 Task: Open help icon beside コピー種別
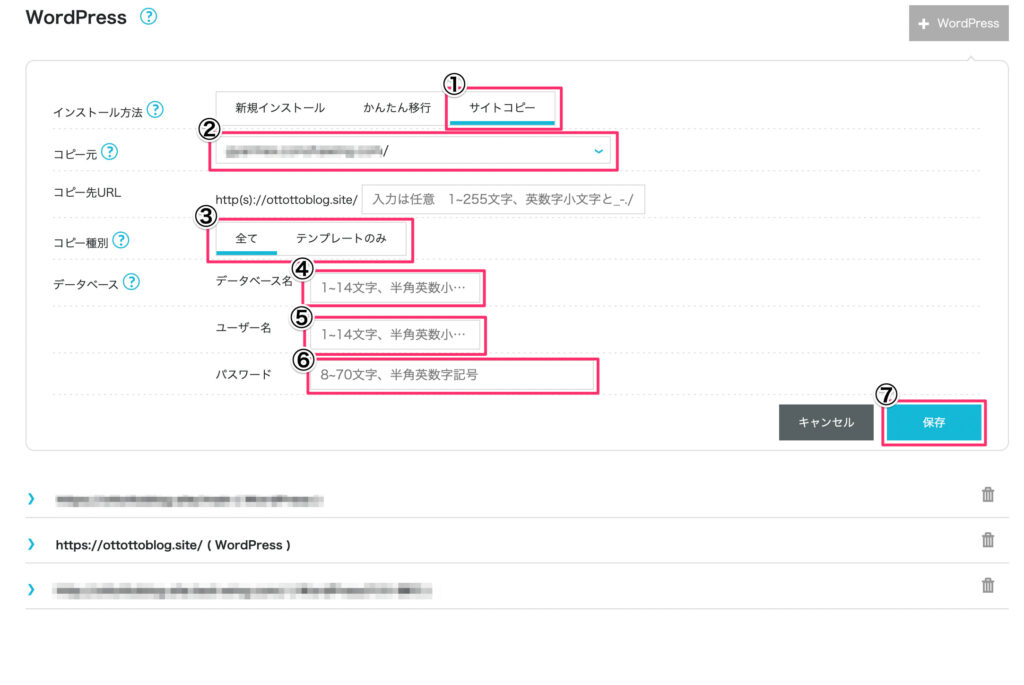click(121, 240)
